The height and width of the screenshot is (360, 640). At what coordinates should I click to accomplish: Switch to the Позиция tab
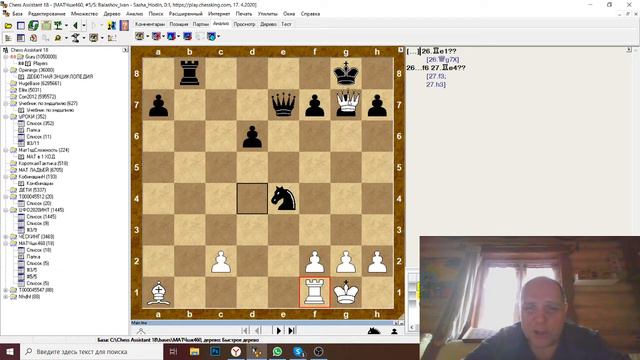[179, 24]
